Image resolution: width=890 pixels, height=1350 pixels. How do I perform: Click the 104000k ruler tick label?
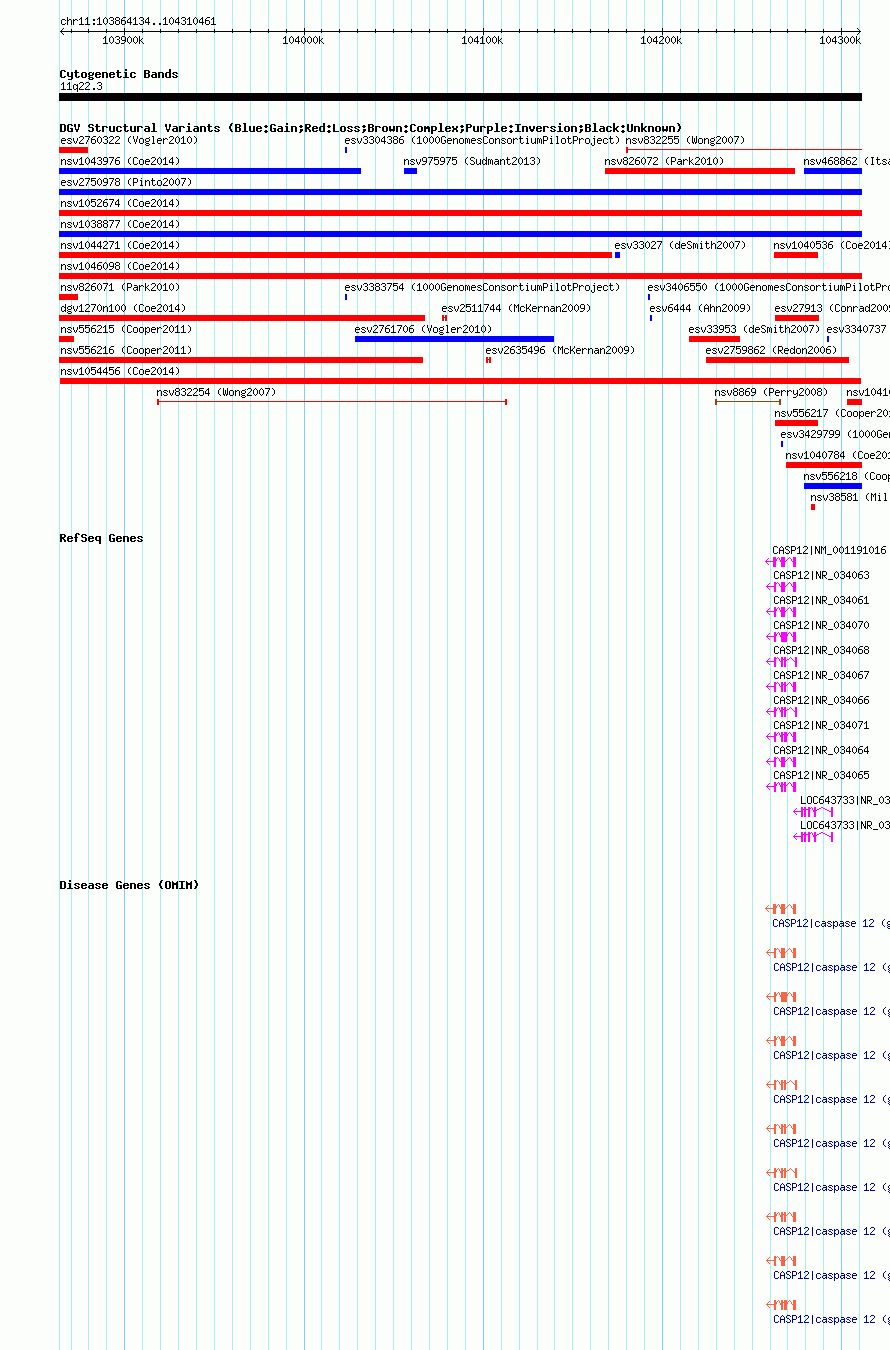(303, 40)
